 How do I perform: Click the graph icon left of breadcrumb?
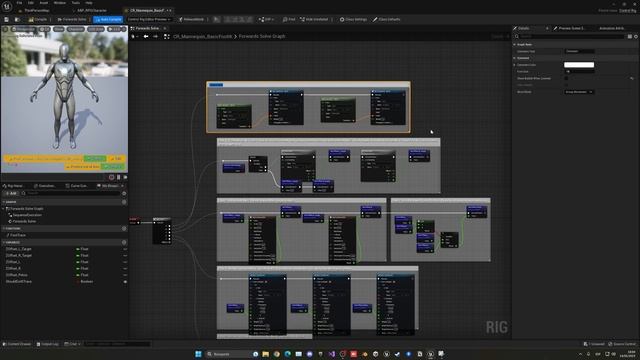coord(167,37)
